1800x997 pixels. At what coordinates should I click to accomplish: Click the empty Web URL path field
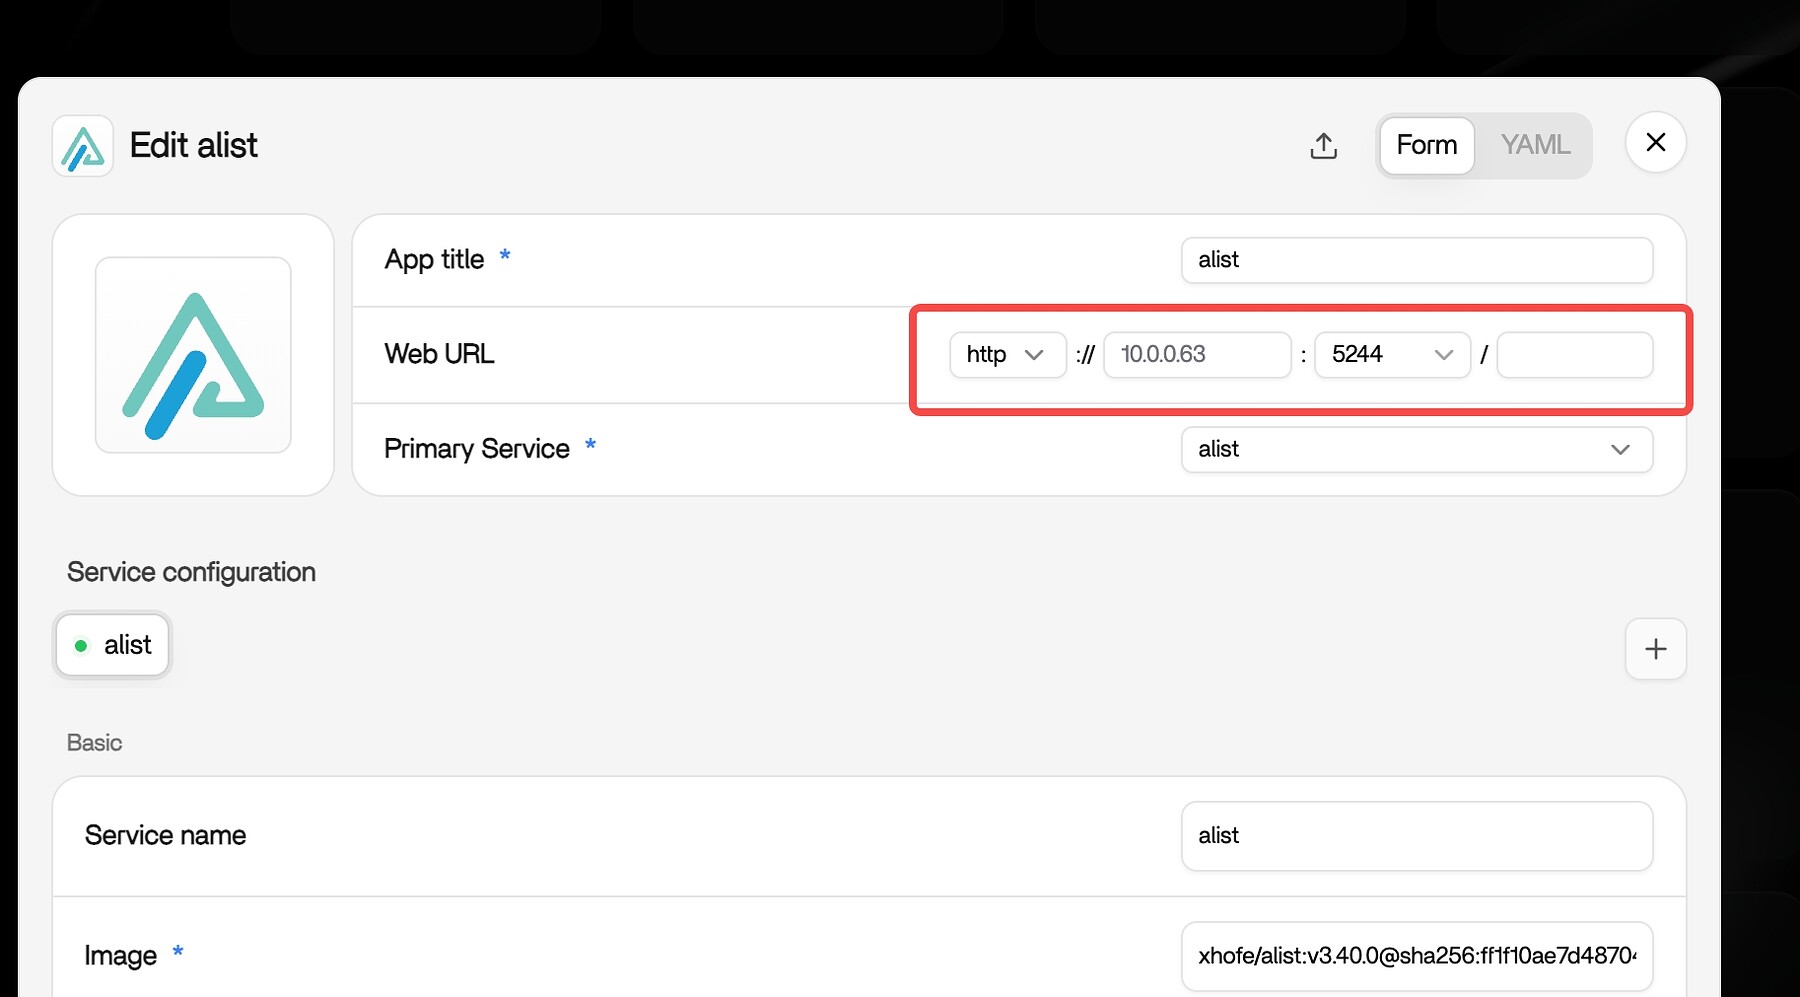point(1575,355)
